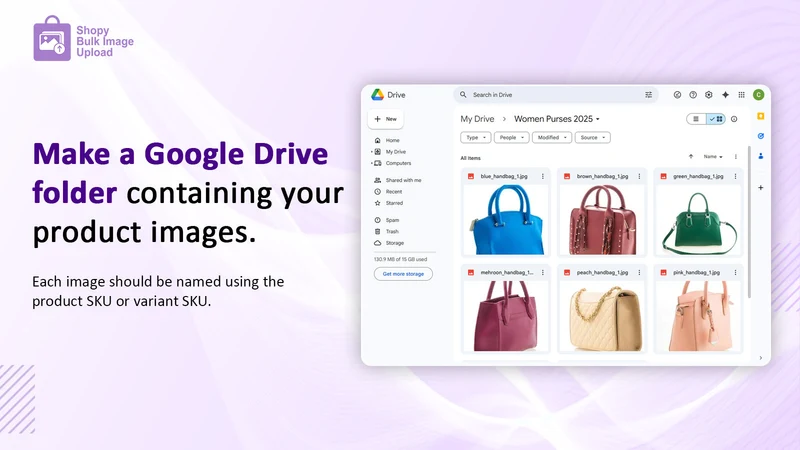Click the New button
The width and height of the screenshot is (800, 450).
tap(386, 119)
